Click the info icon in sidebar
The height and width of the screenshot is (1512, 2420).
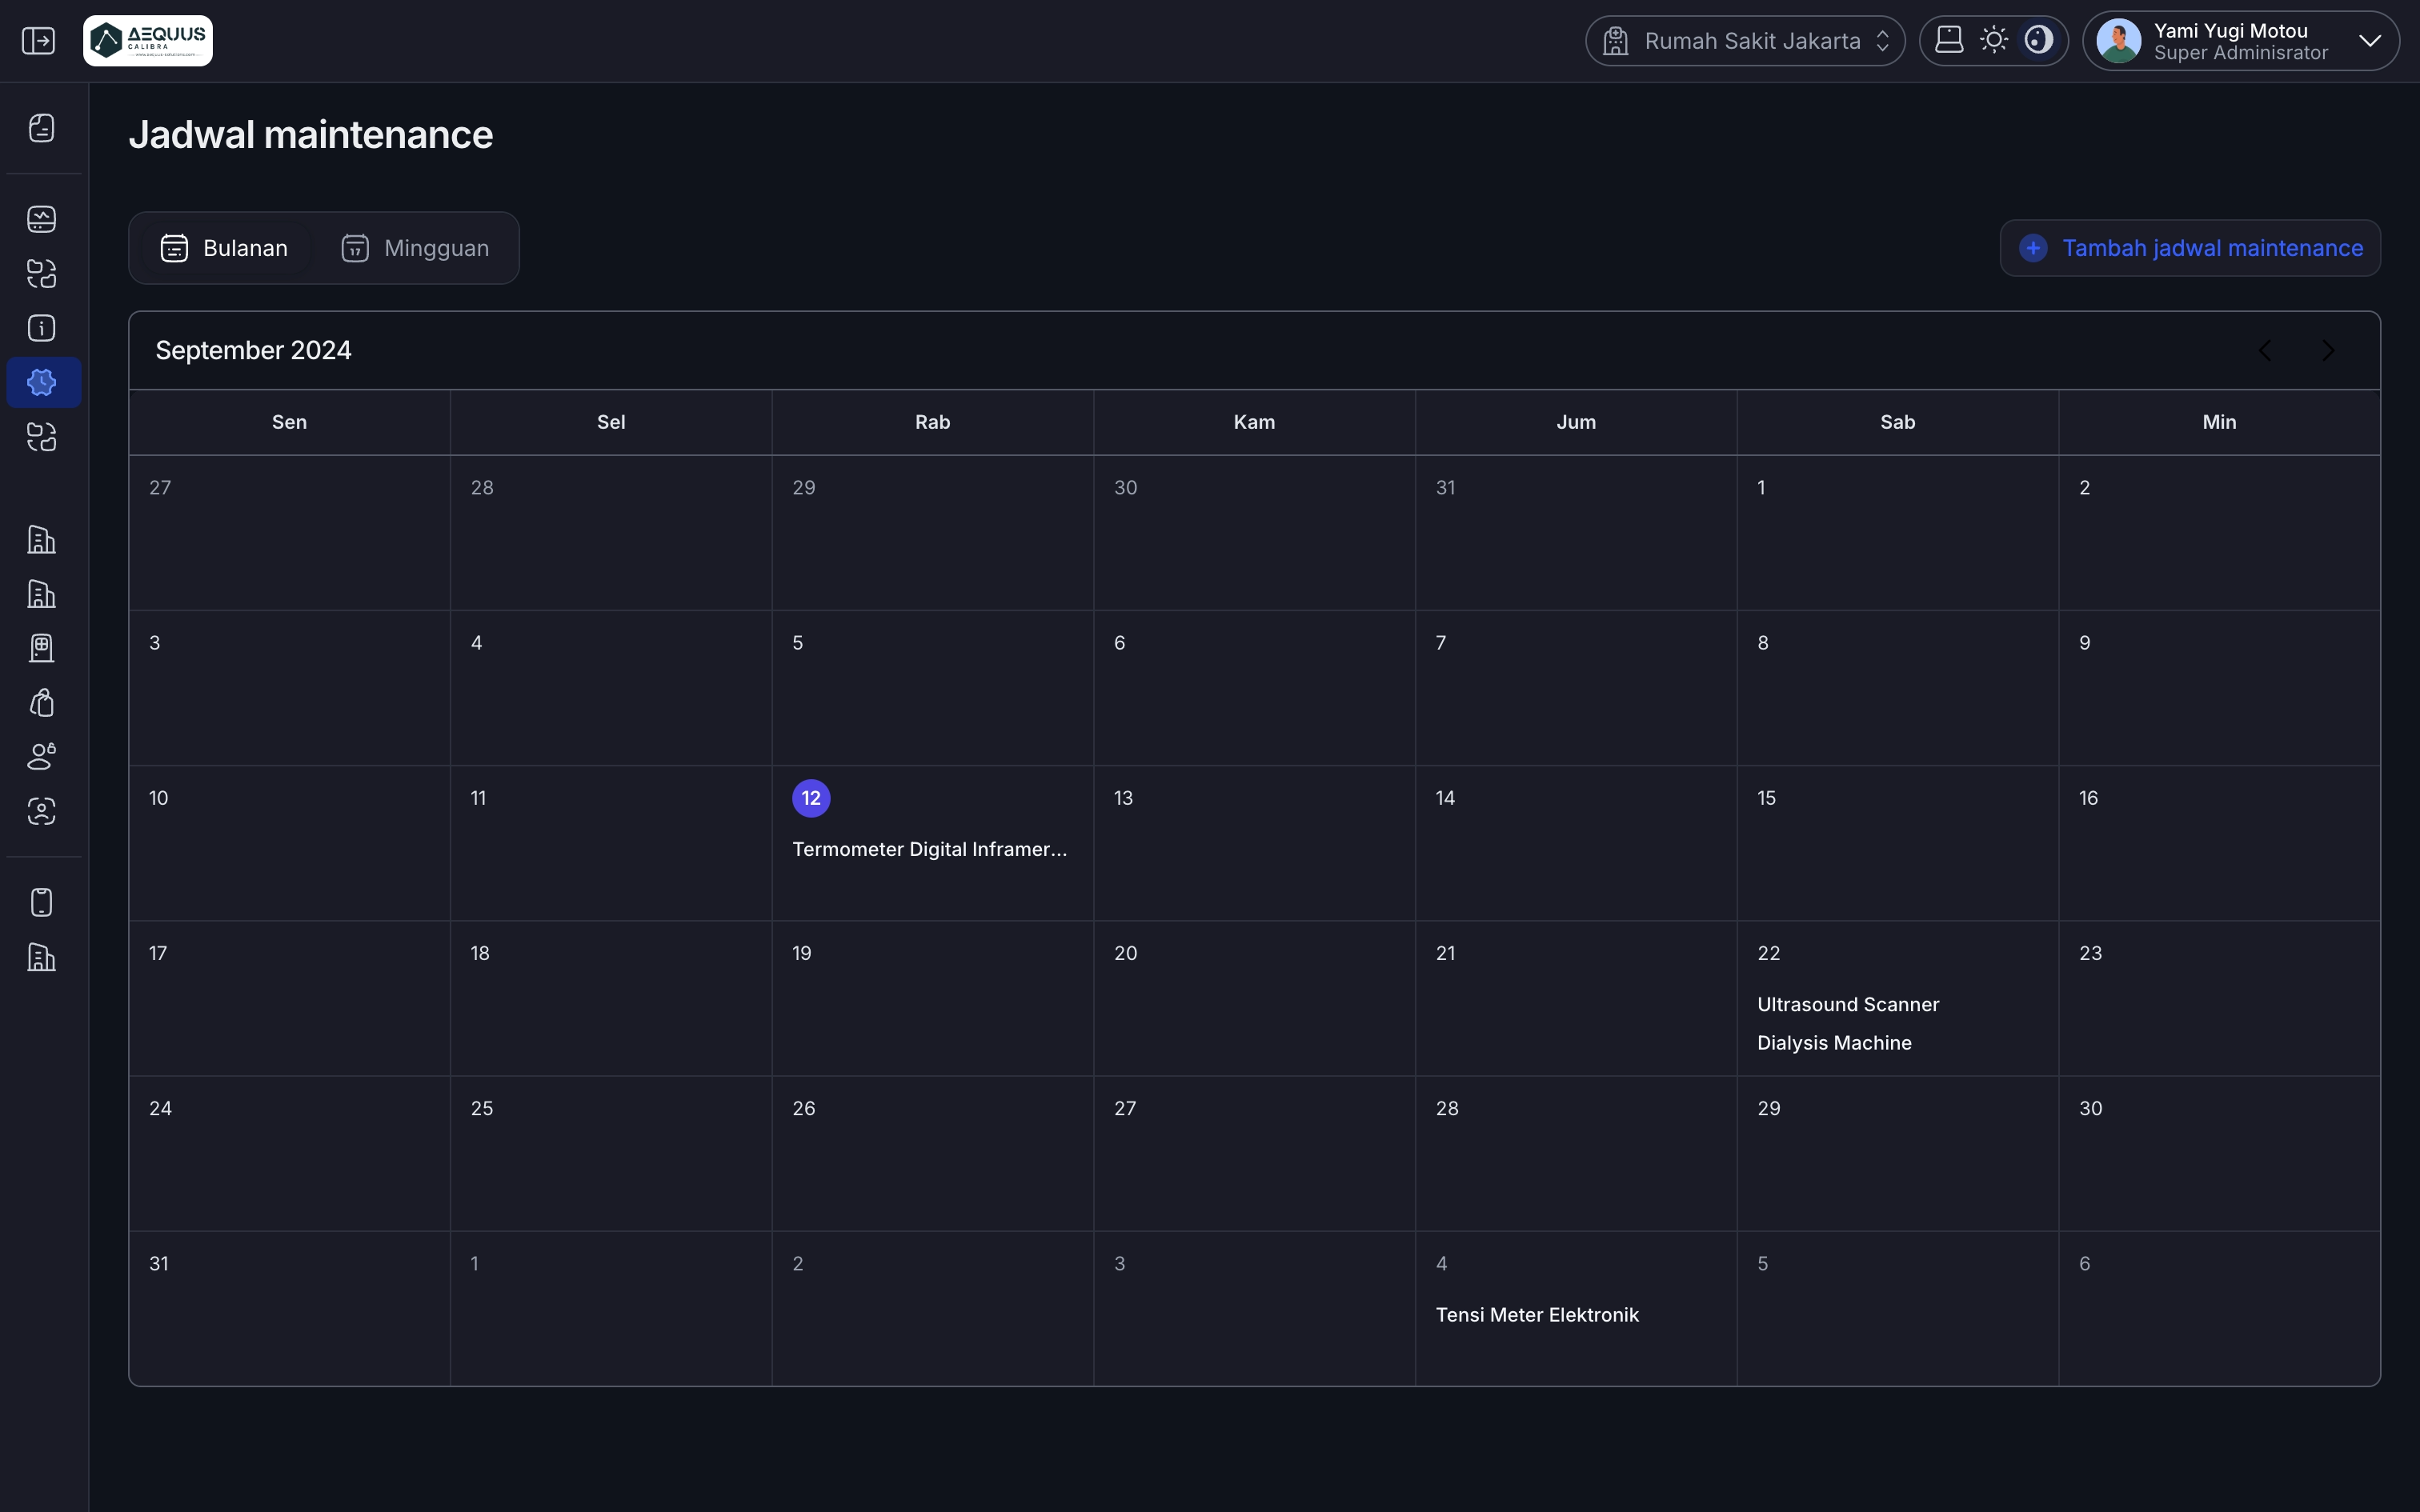click(42, 328)
